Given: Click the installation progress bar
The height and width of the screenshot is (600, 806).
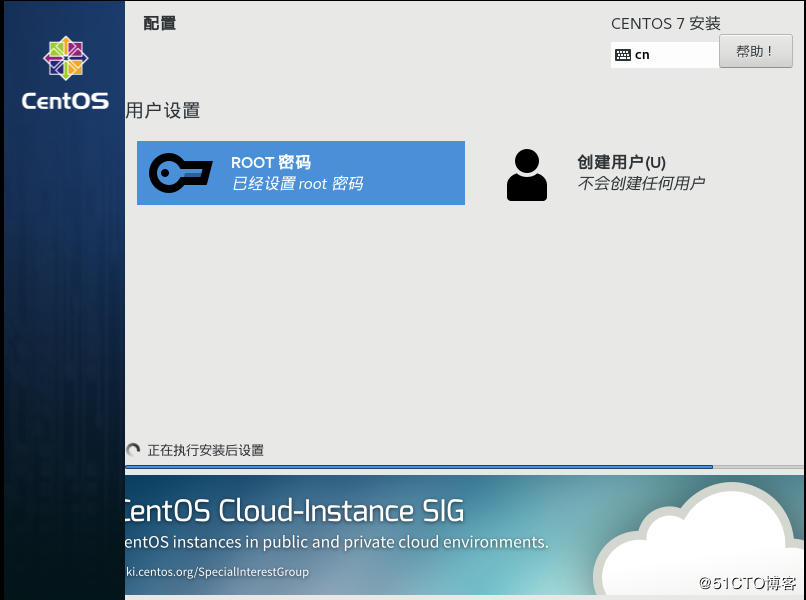Looking at the screenshot, I should point(465,467).
